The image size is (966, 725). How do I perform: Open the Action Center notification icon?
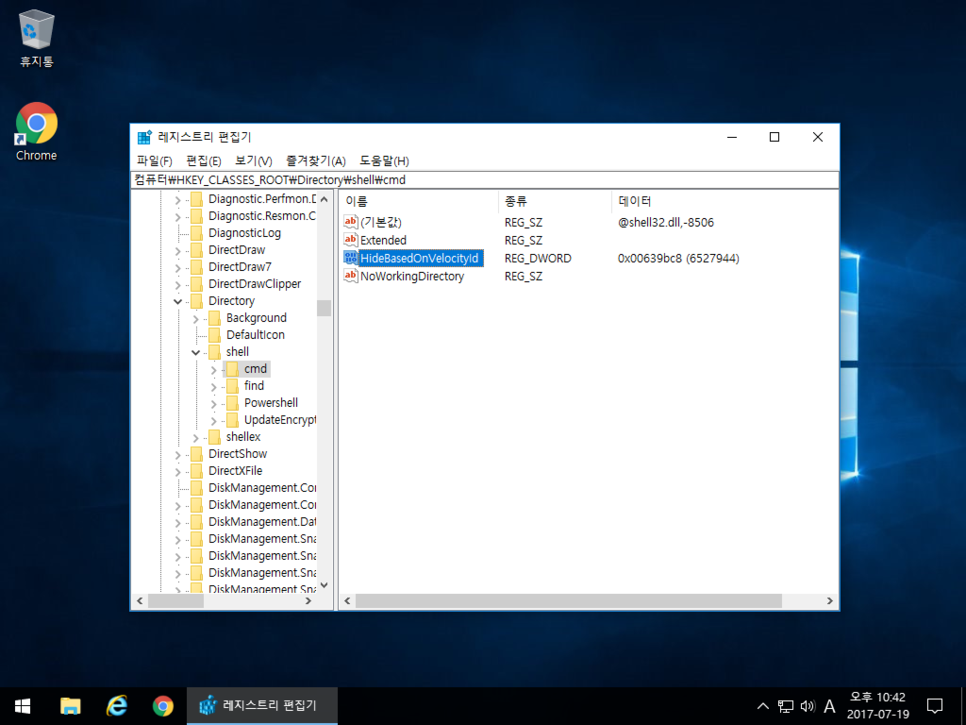pos(935,706)
